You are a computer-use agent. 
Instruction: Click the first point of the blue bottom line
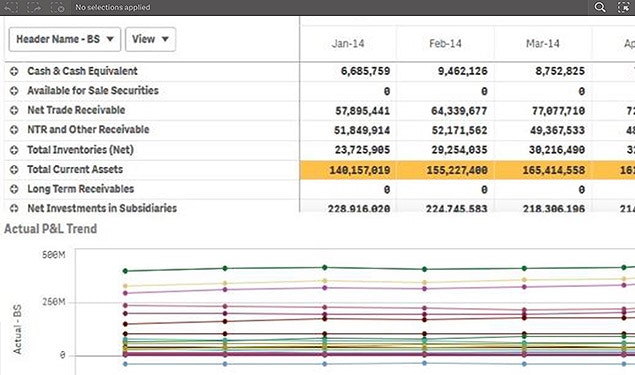point(125,364)
